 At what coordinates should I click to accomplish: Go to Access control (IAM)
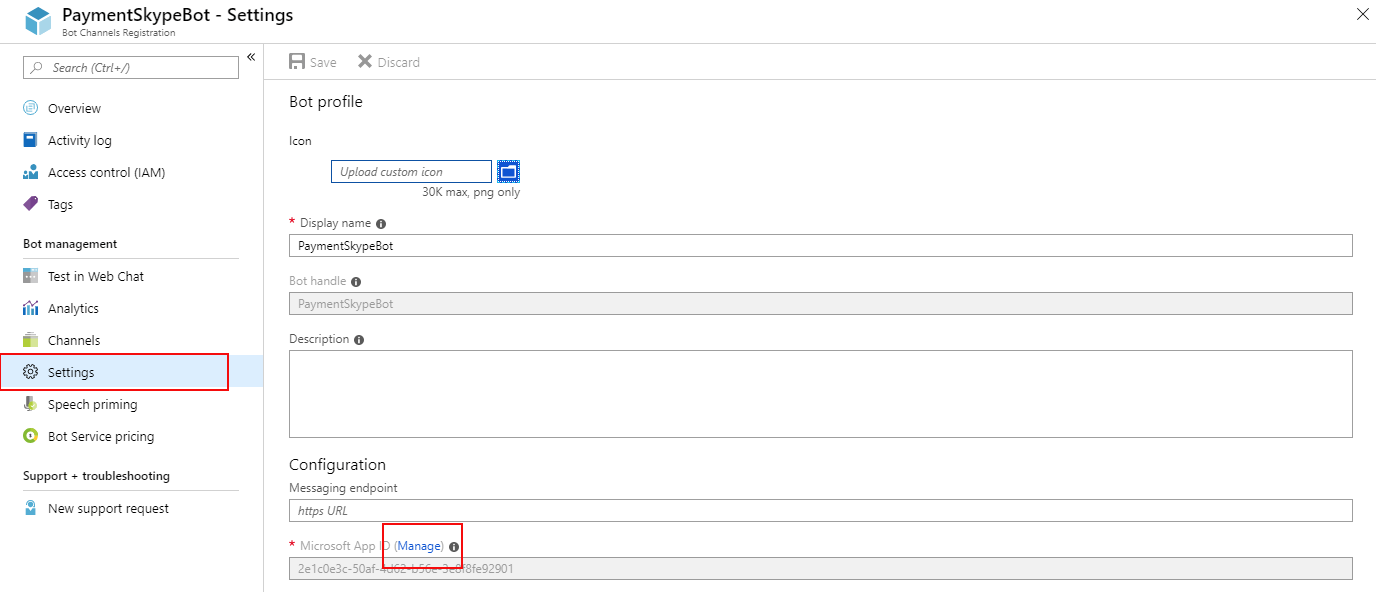point(107,172)
